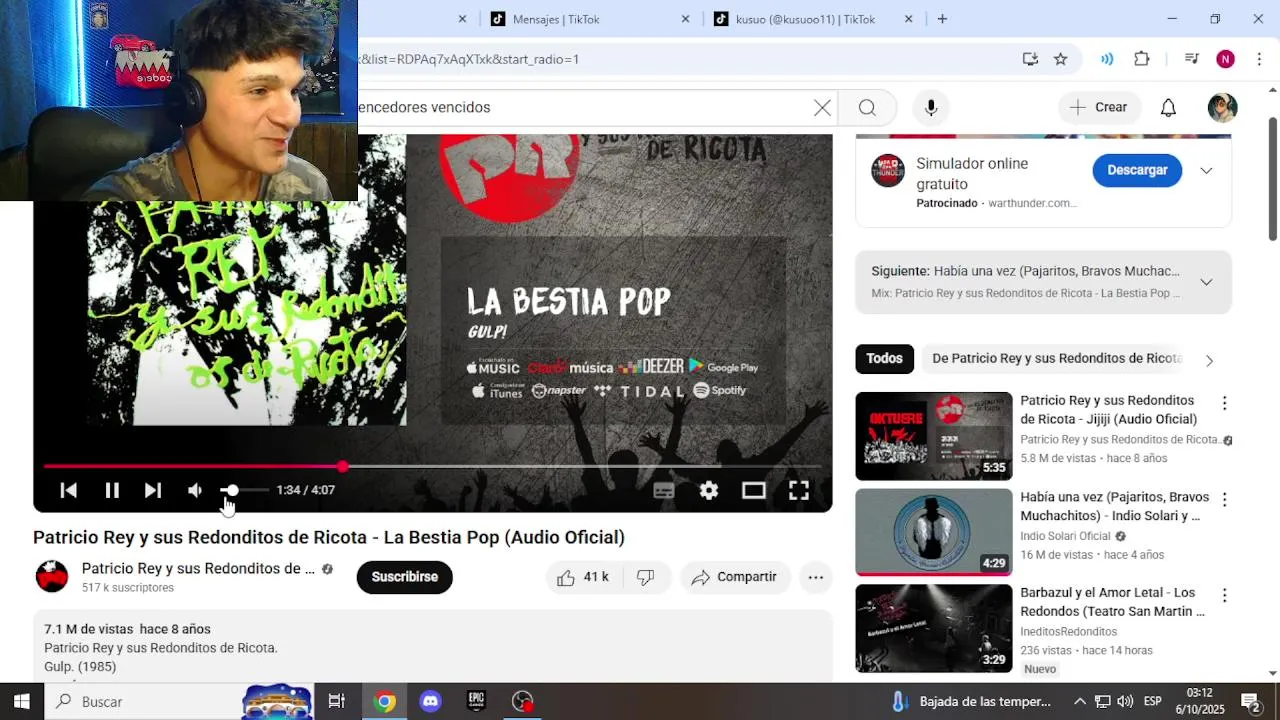Open more actions ellipsis below the video
Image resolution: width=1280 pixels, height=720 pixels.
[816, 577]
